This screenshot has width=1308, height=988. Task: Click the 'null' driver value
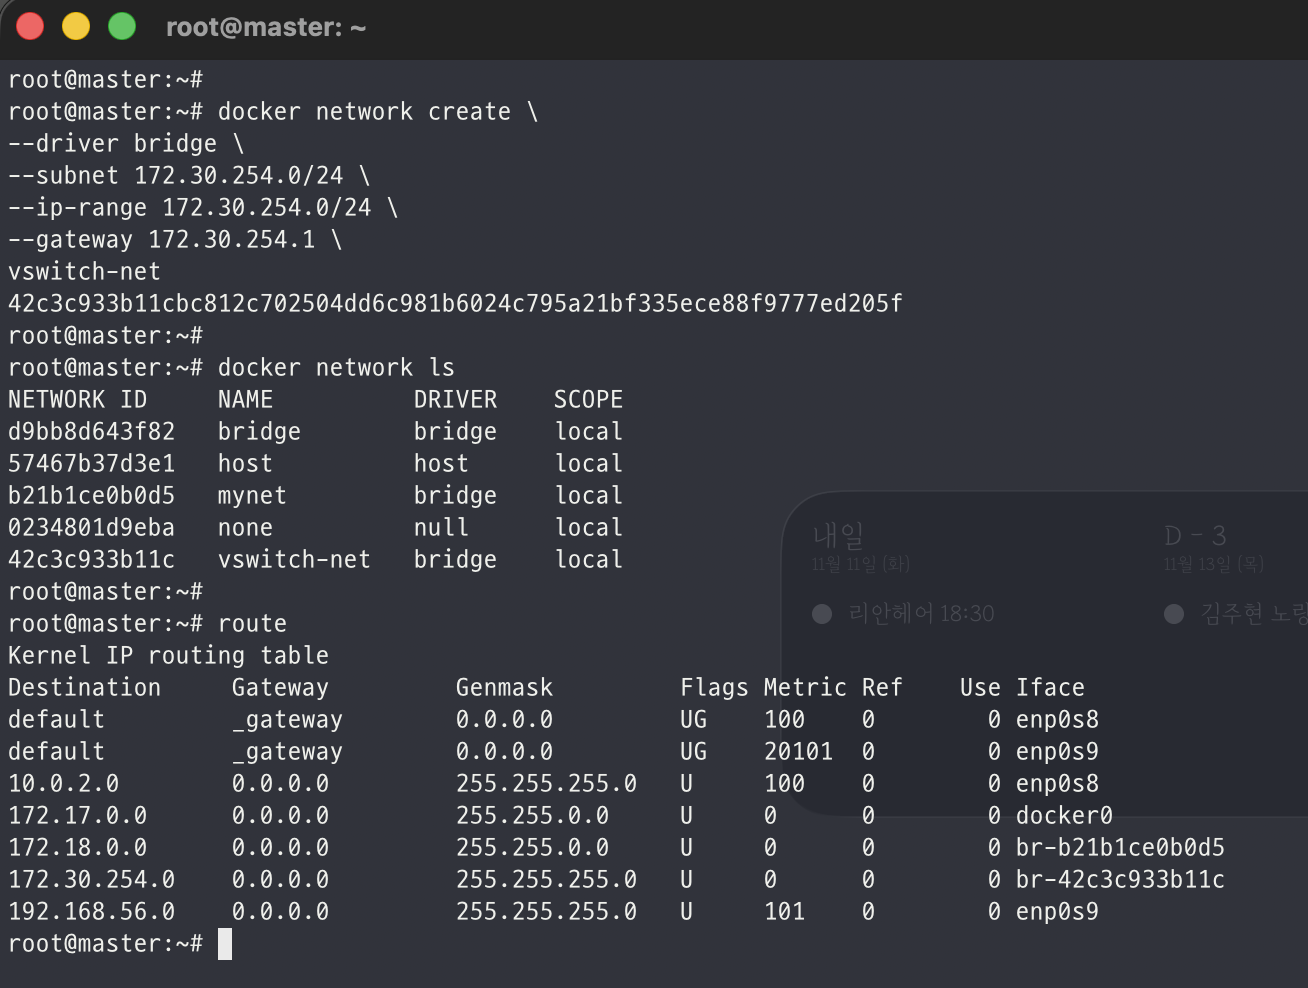tap(441, 528)
